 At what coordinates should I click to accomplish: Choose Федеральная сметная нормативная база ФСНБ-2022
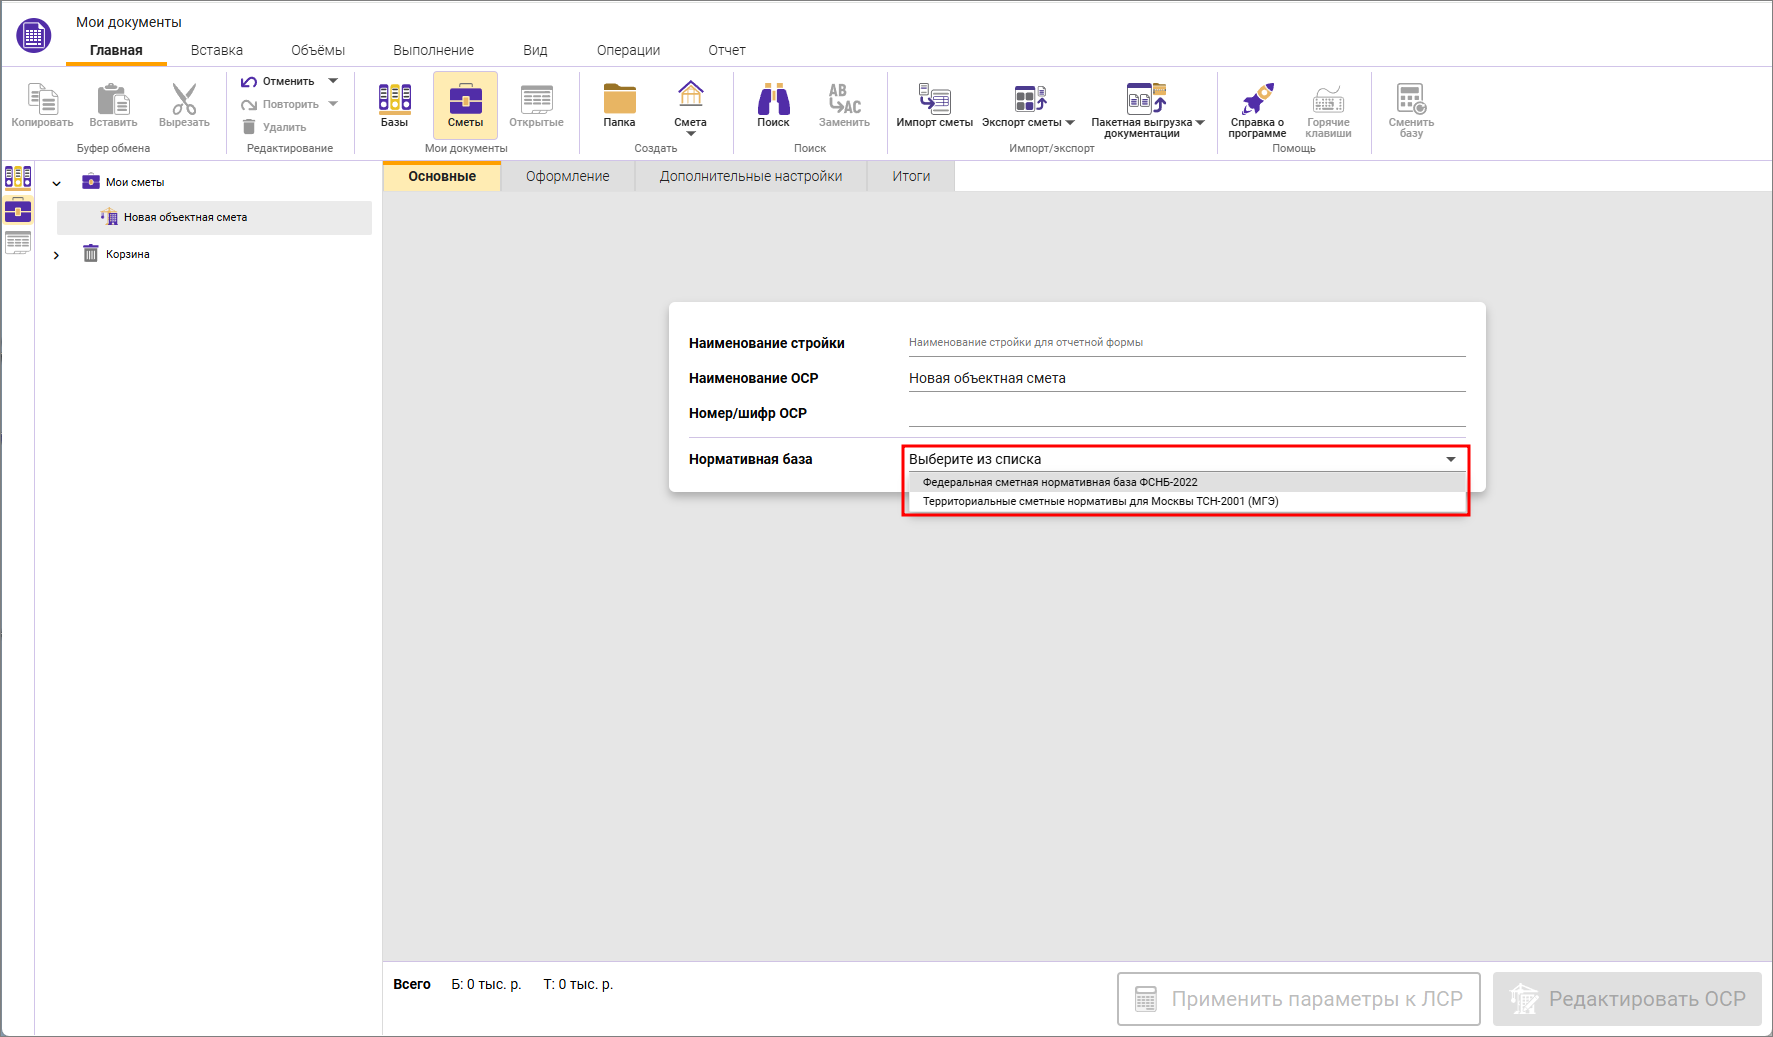pyautogui.click(x=1060, y=482)
